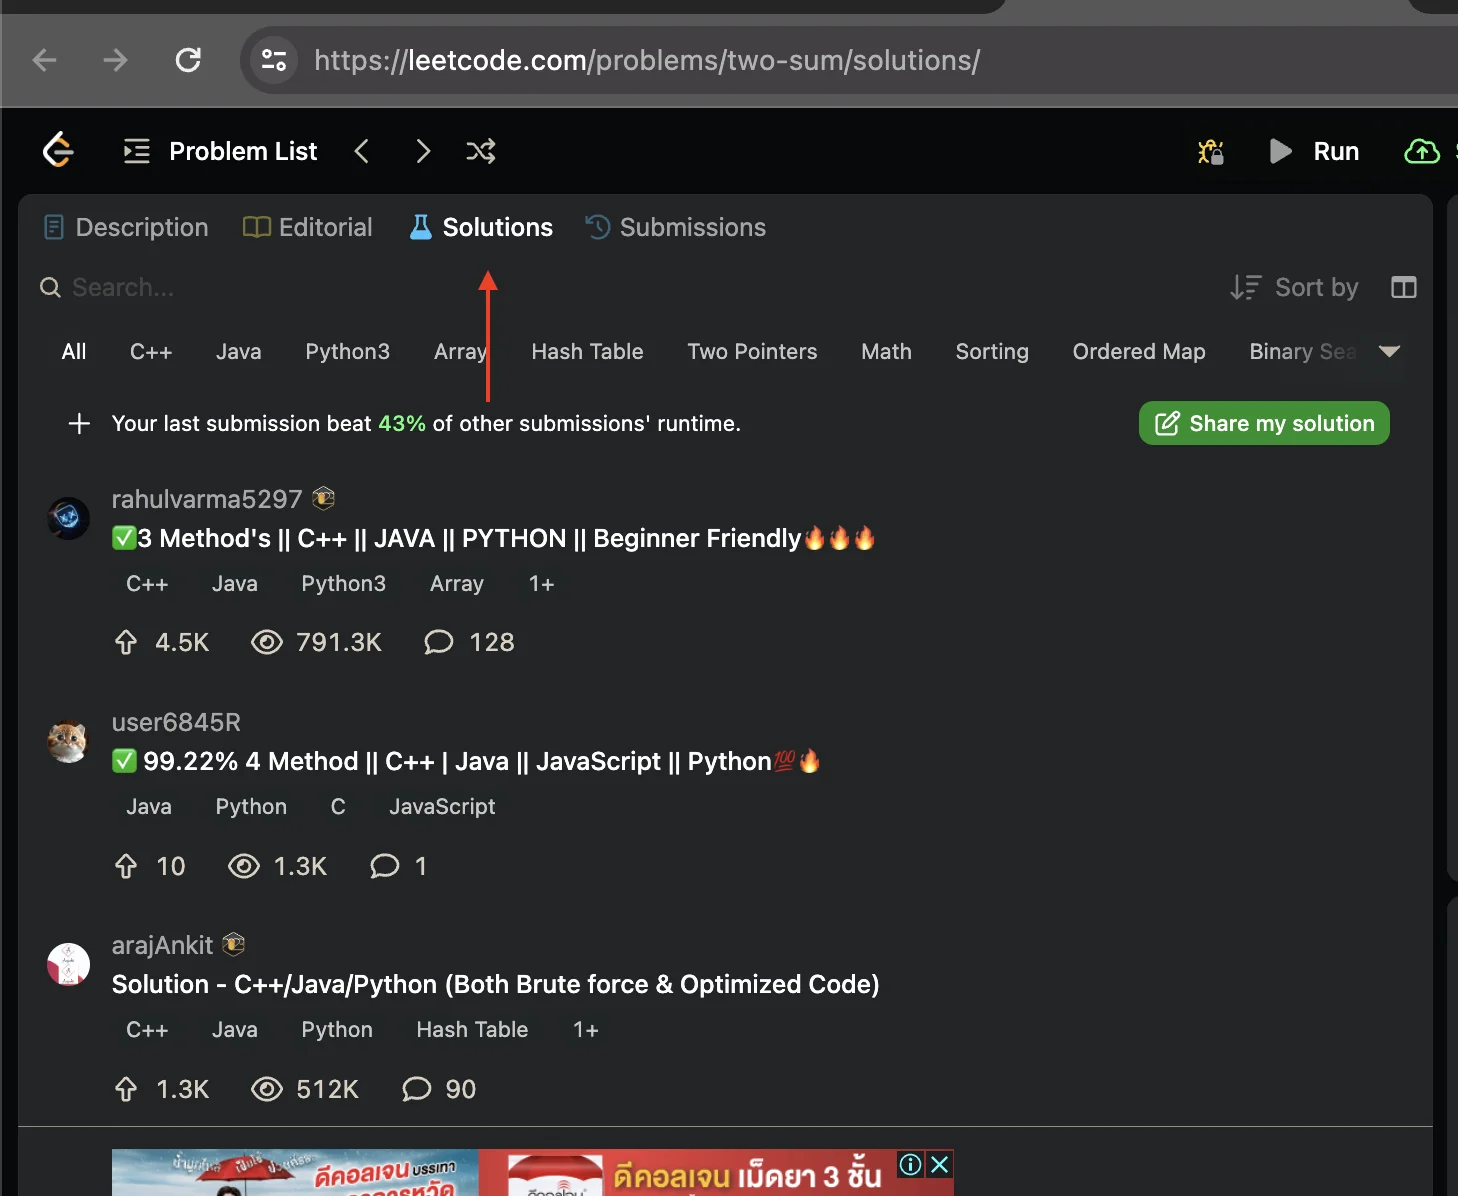Open comments on user6845R's solution
The height and width of the screenshot is (1196, 1458).
click(x=398, y=866)
